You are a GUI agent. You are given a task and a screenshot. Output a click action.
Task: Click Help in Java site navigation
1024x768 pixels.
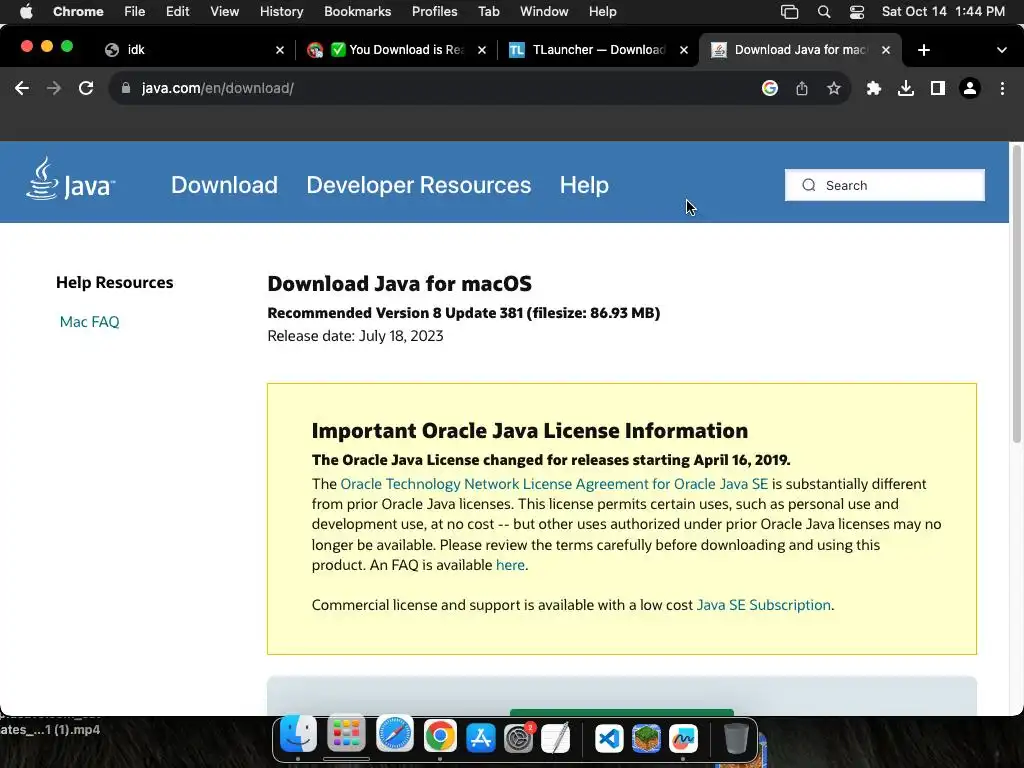point(584,185)
